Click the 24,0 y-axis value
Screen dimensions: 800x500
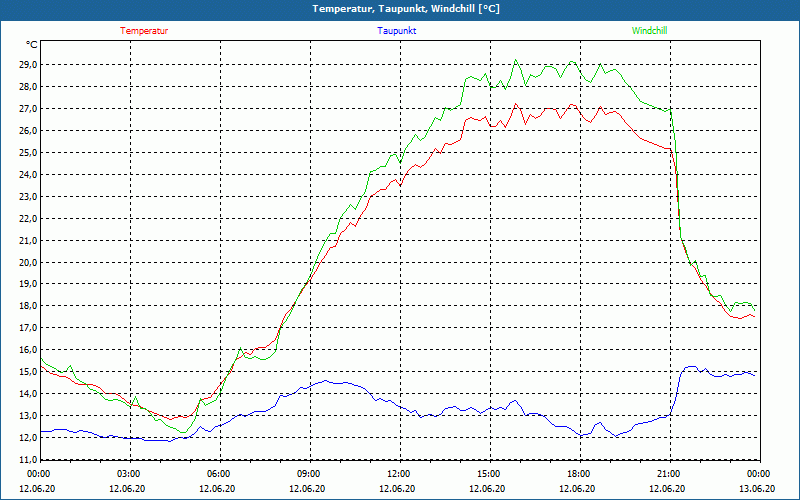pyautogui.click(x=29, y=174)
